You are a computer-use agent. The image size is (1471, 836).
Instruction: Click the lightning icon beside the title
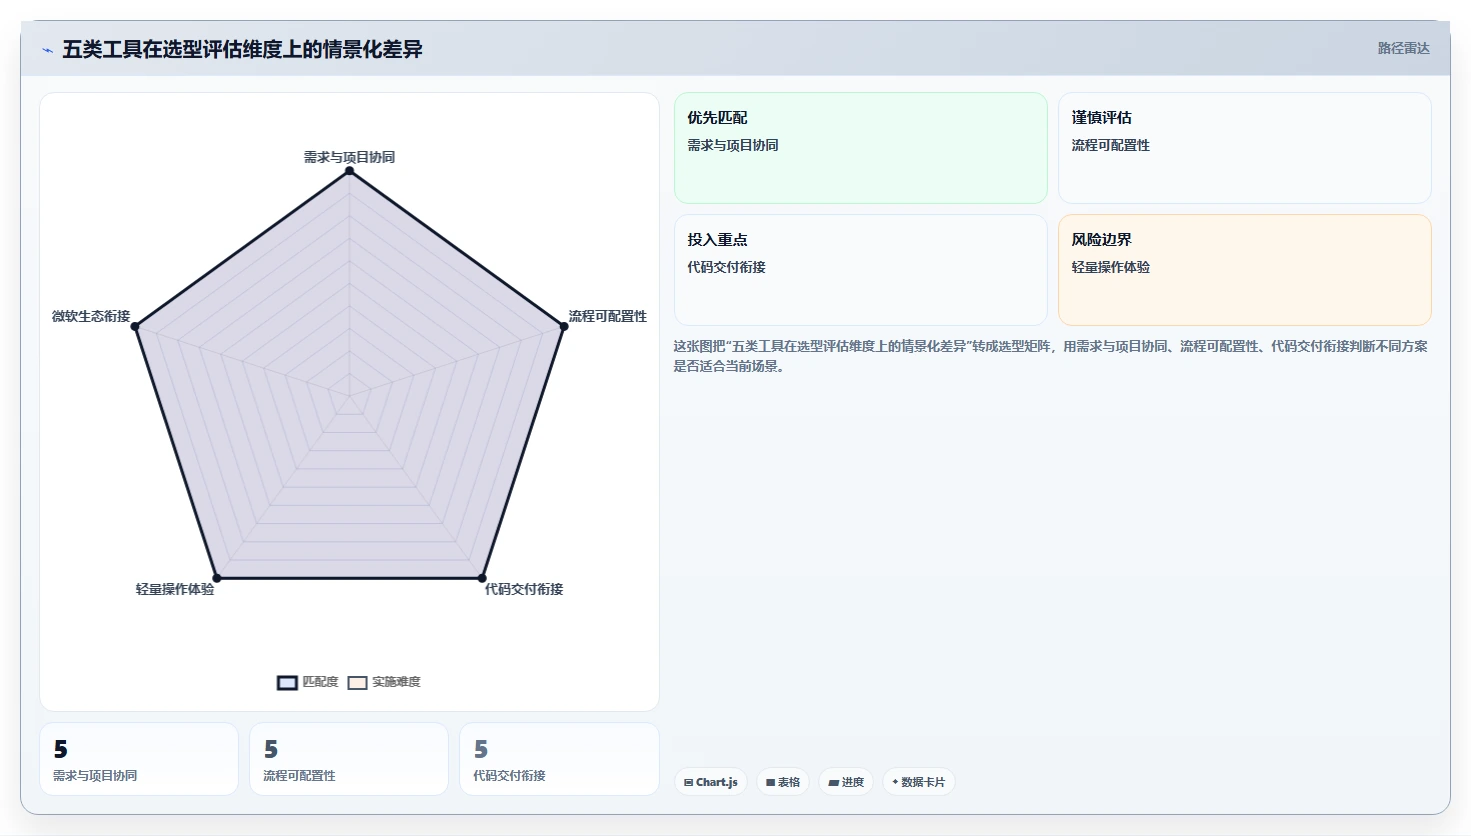(x=47, y=50)
